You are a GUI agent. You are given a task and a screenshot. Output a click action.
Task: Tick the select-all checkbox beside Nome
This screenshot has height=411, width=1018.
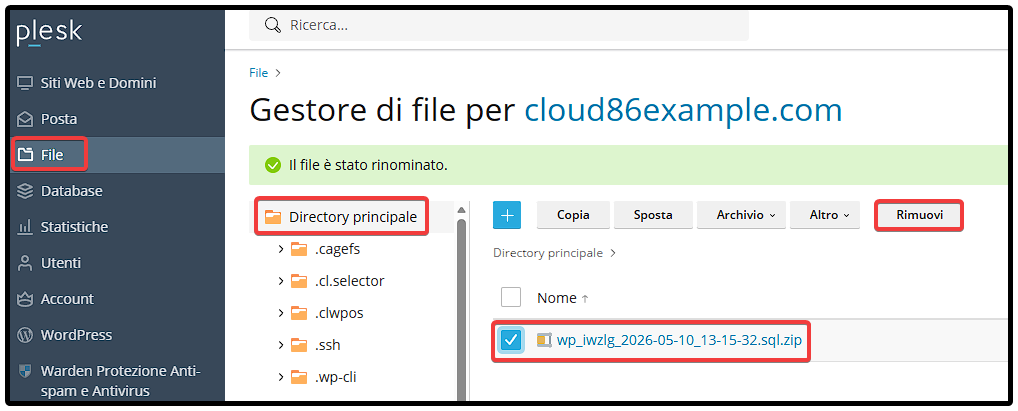tap(511, 297)
